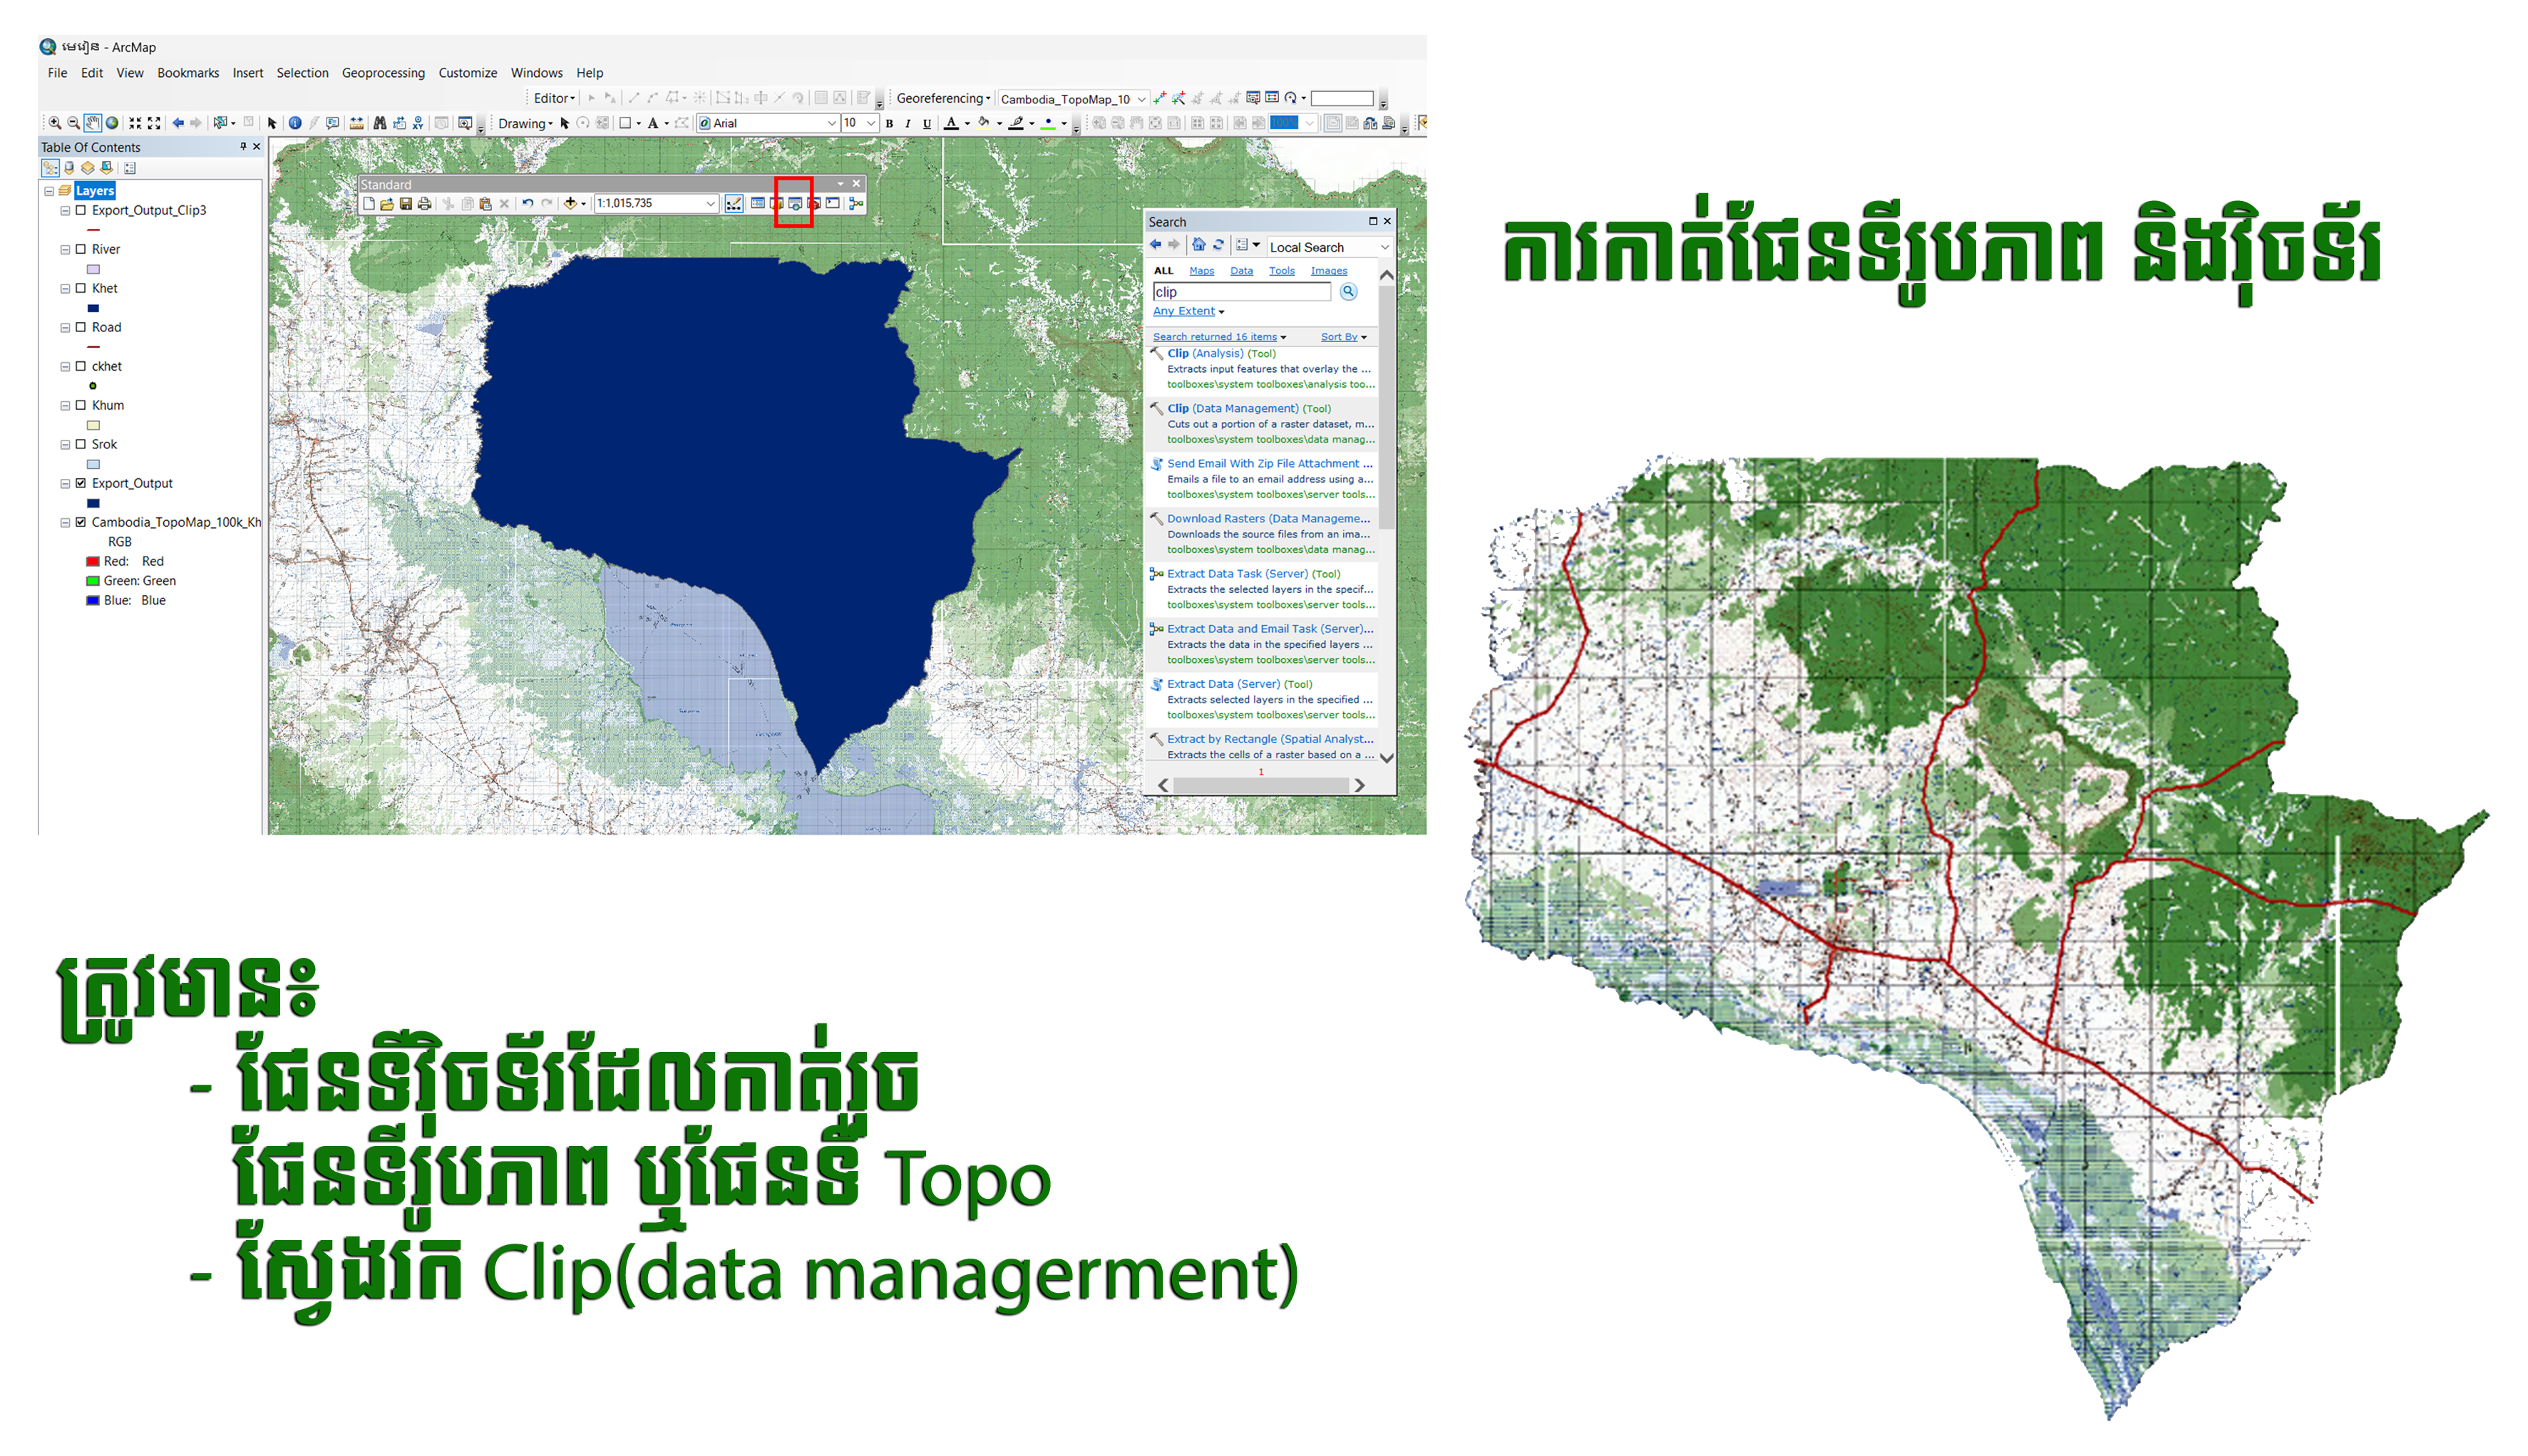The image size is (2528, 1456).
Task: Filter search results by Tools
Action: point(1281,271)
